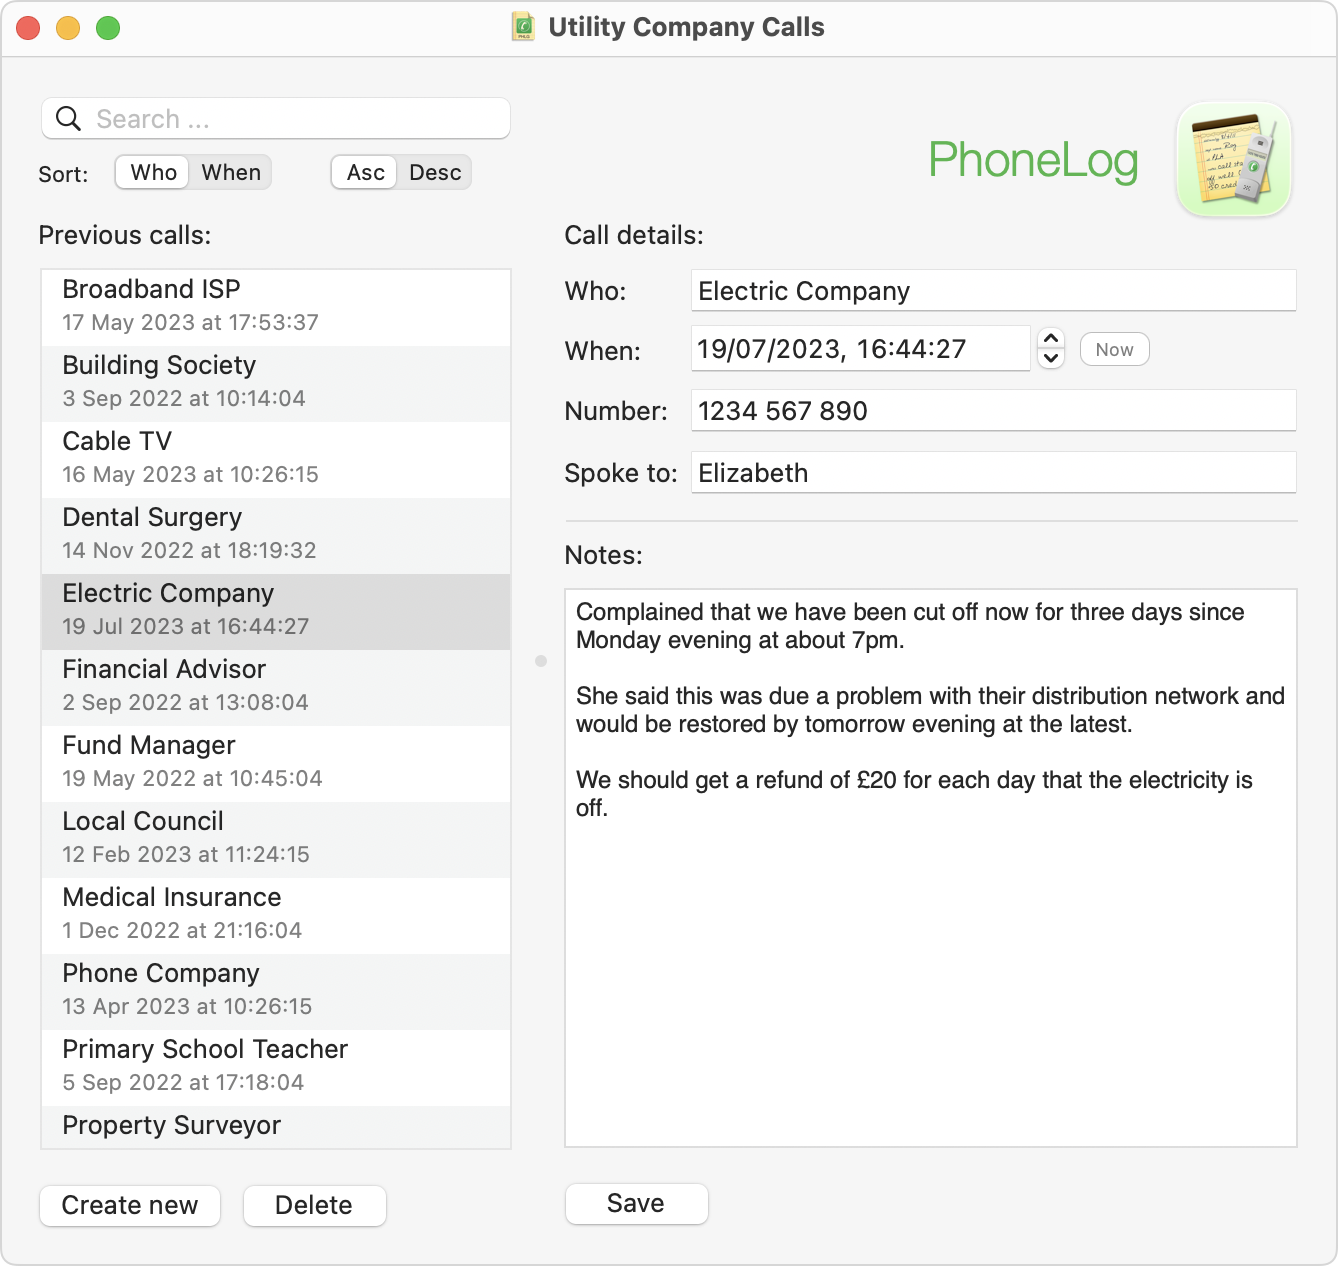This screenshot has height=1266, width=1338.
Task: Set sort order to Asc
Action: [363, 172]
